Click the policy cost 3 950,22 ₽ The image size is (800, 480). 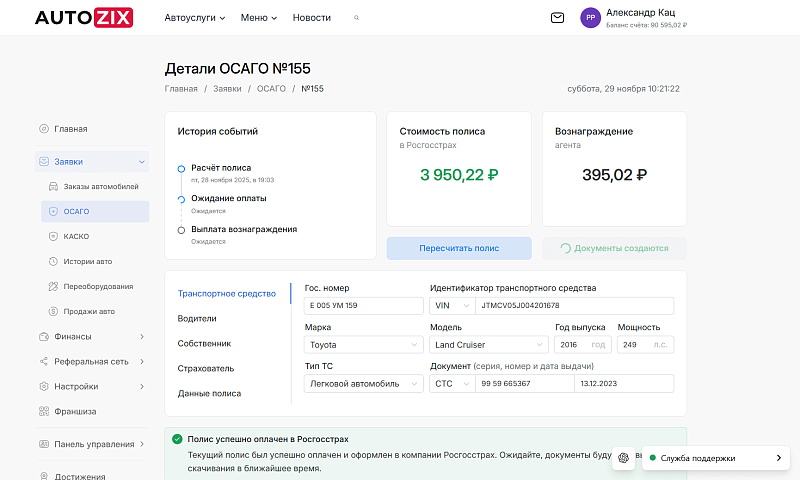tap(459, 175)
